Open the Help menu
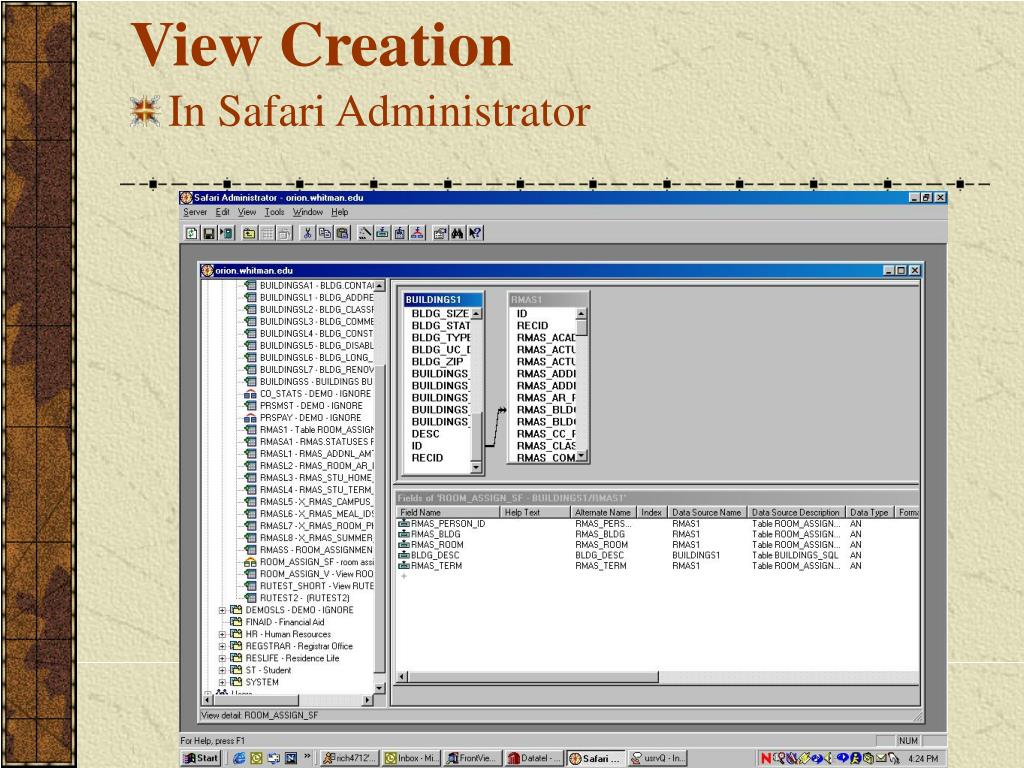The height and width of the screenshot is (768, 1024). [x=340, y=212]
